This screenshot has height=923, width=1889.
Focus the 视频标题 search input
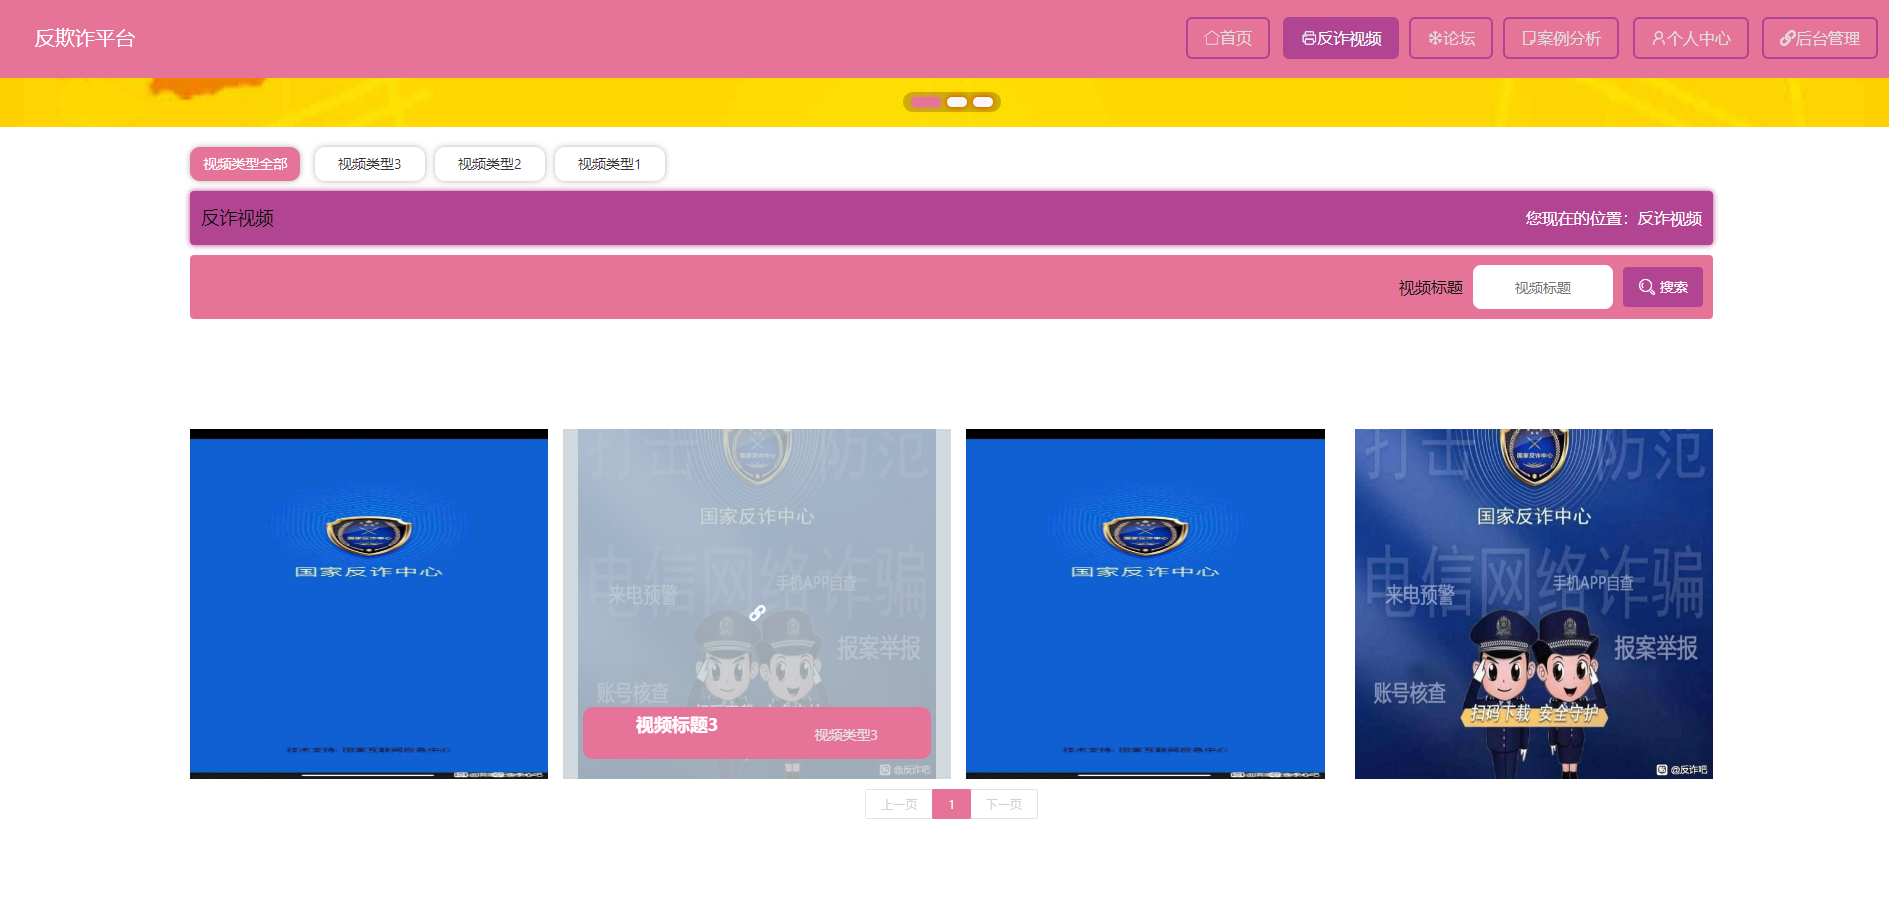tap(1542, 287)
